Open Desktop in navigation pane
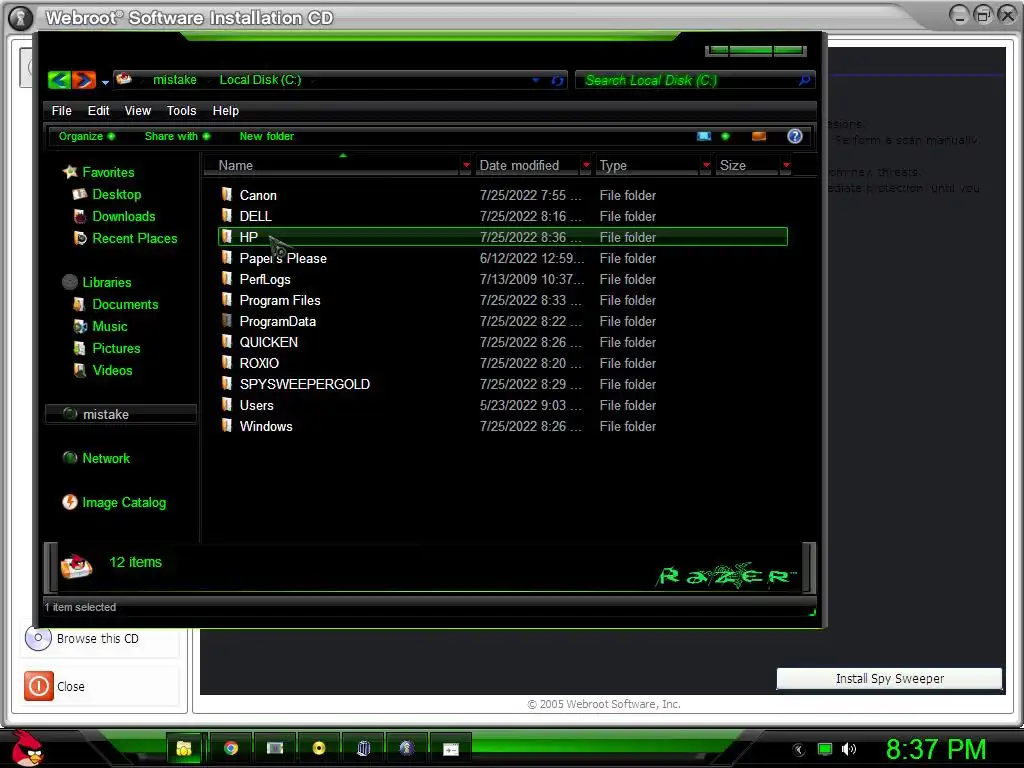Screen dimensions: 1024x768 pos(116,195)
